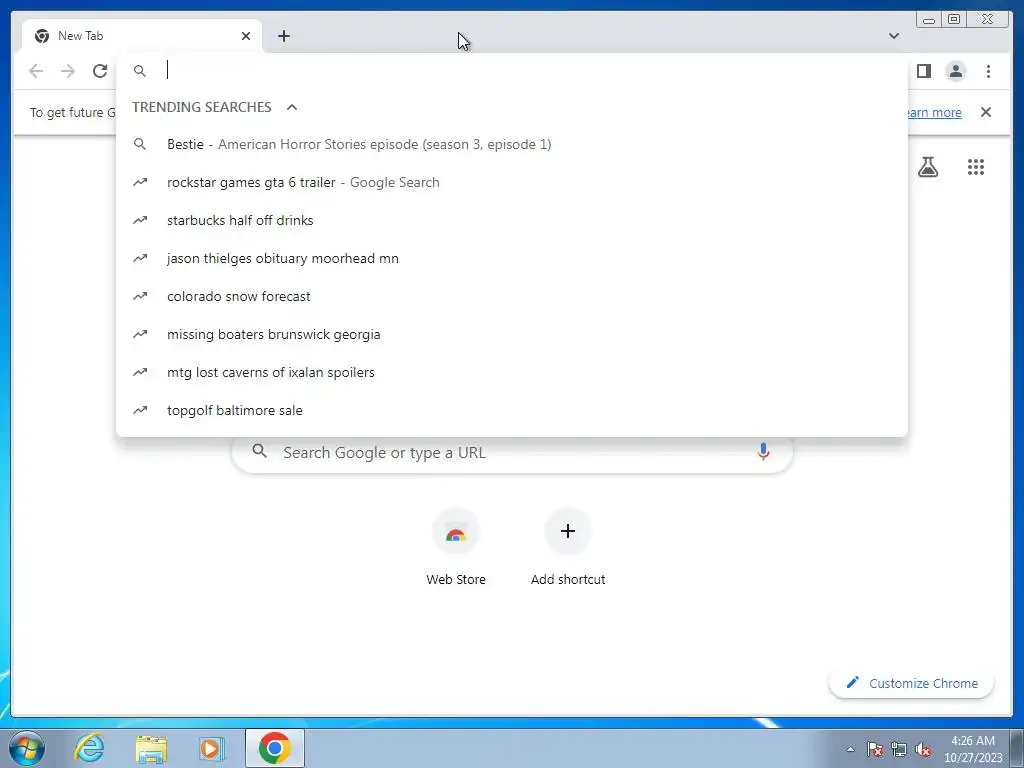Click the network tray icon
The image size is (1024, 768).
[x=899, y=749]
